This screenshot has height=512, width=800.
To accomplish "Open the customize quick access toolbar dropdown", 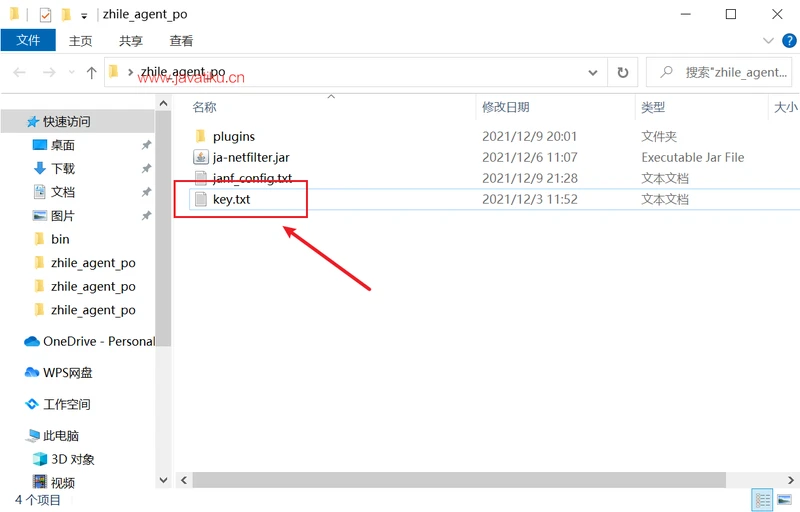I will point(84,15).
